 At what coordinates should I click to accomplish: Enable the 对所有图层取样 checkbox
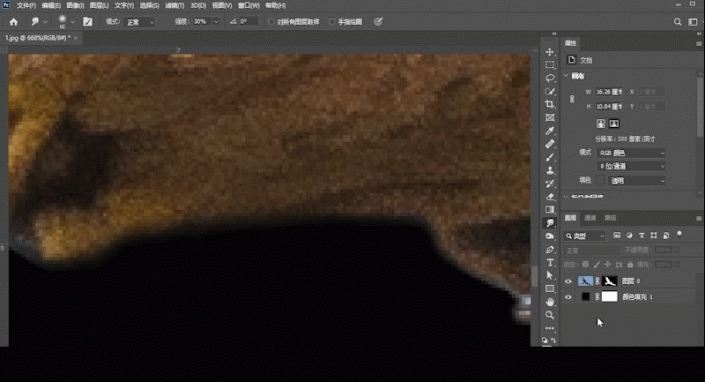271,22
